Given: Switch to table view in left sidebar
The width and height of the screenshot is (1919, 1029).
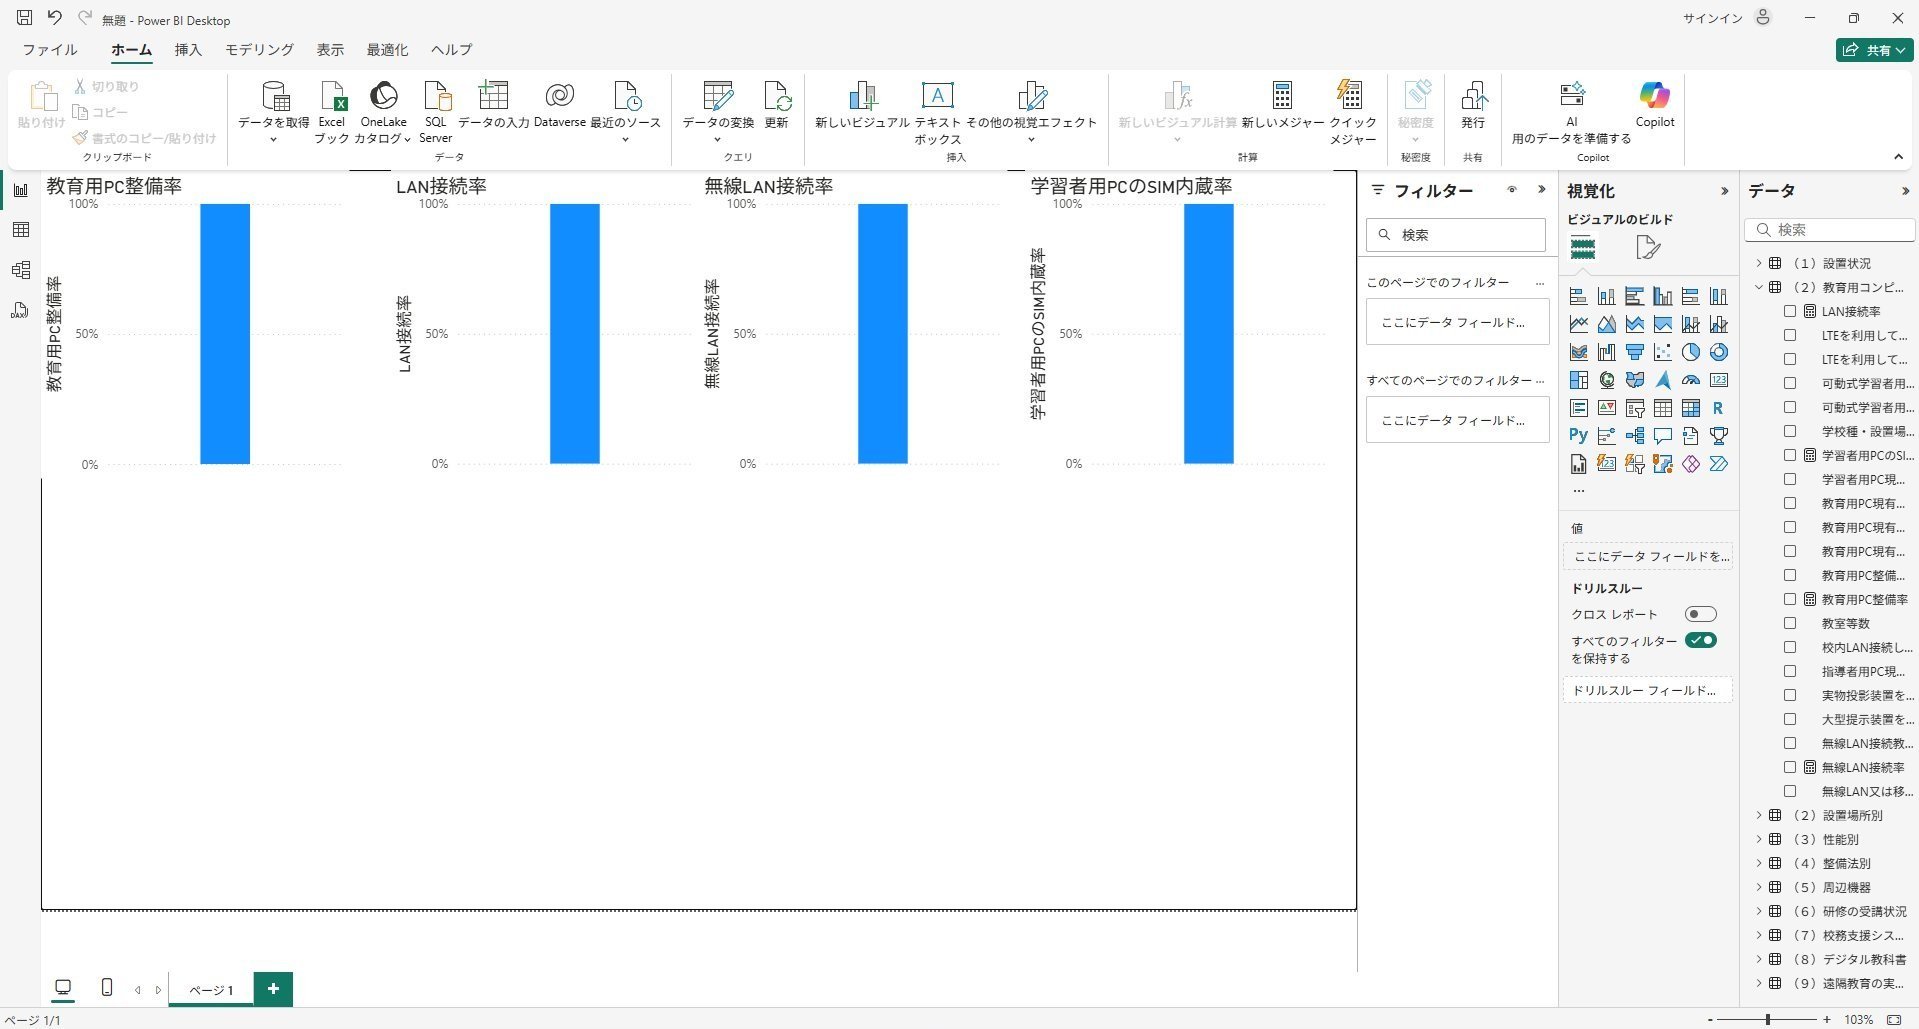Looking at the screenshot, I should tap(20, 230).
